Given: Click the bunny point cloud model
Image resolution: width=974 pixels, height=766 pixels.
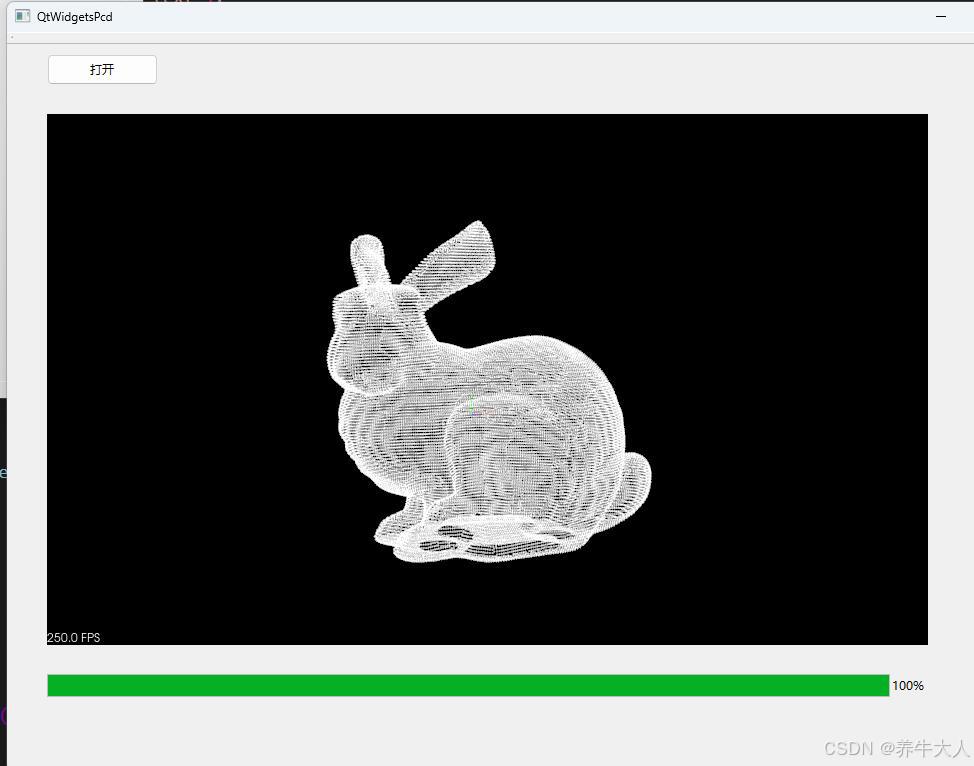Looking at the screenshot, I should (x=489, y=392).
